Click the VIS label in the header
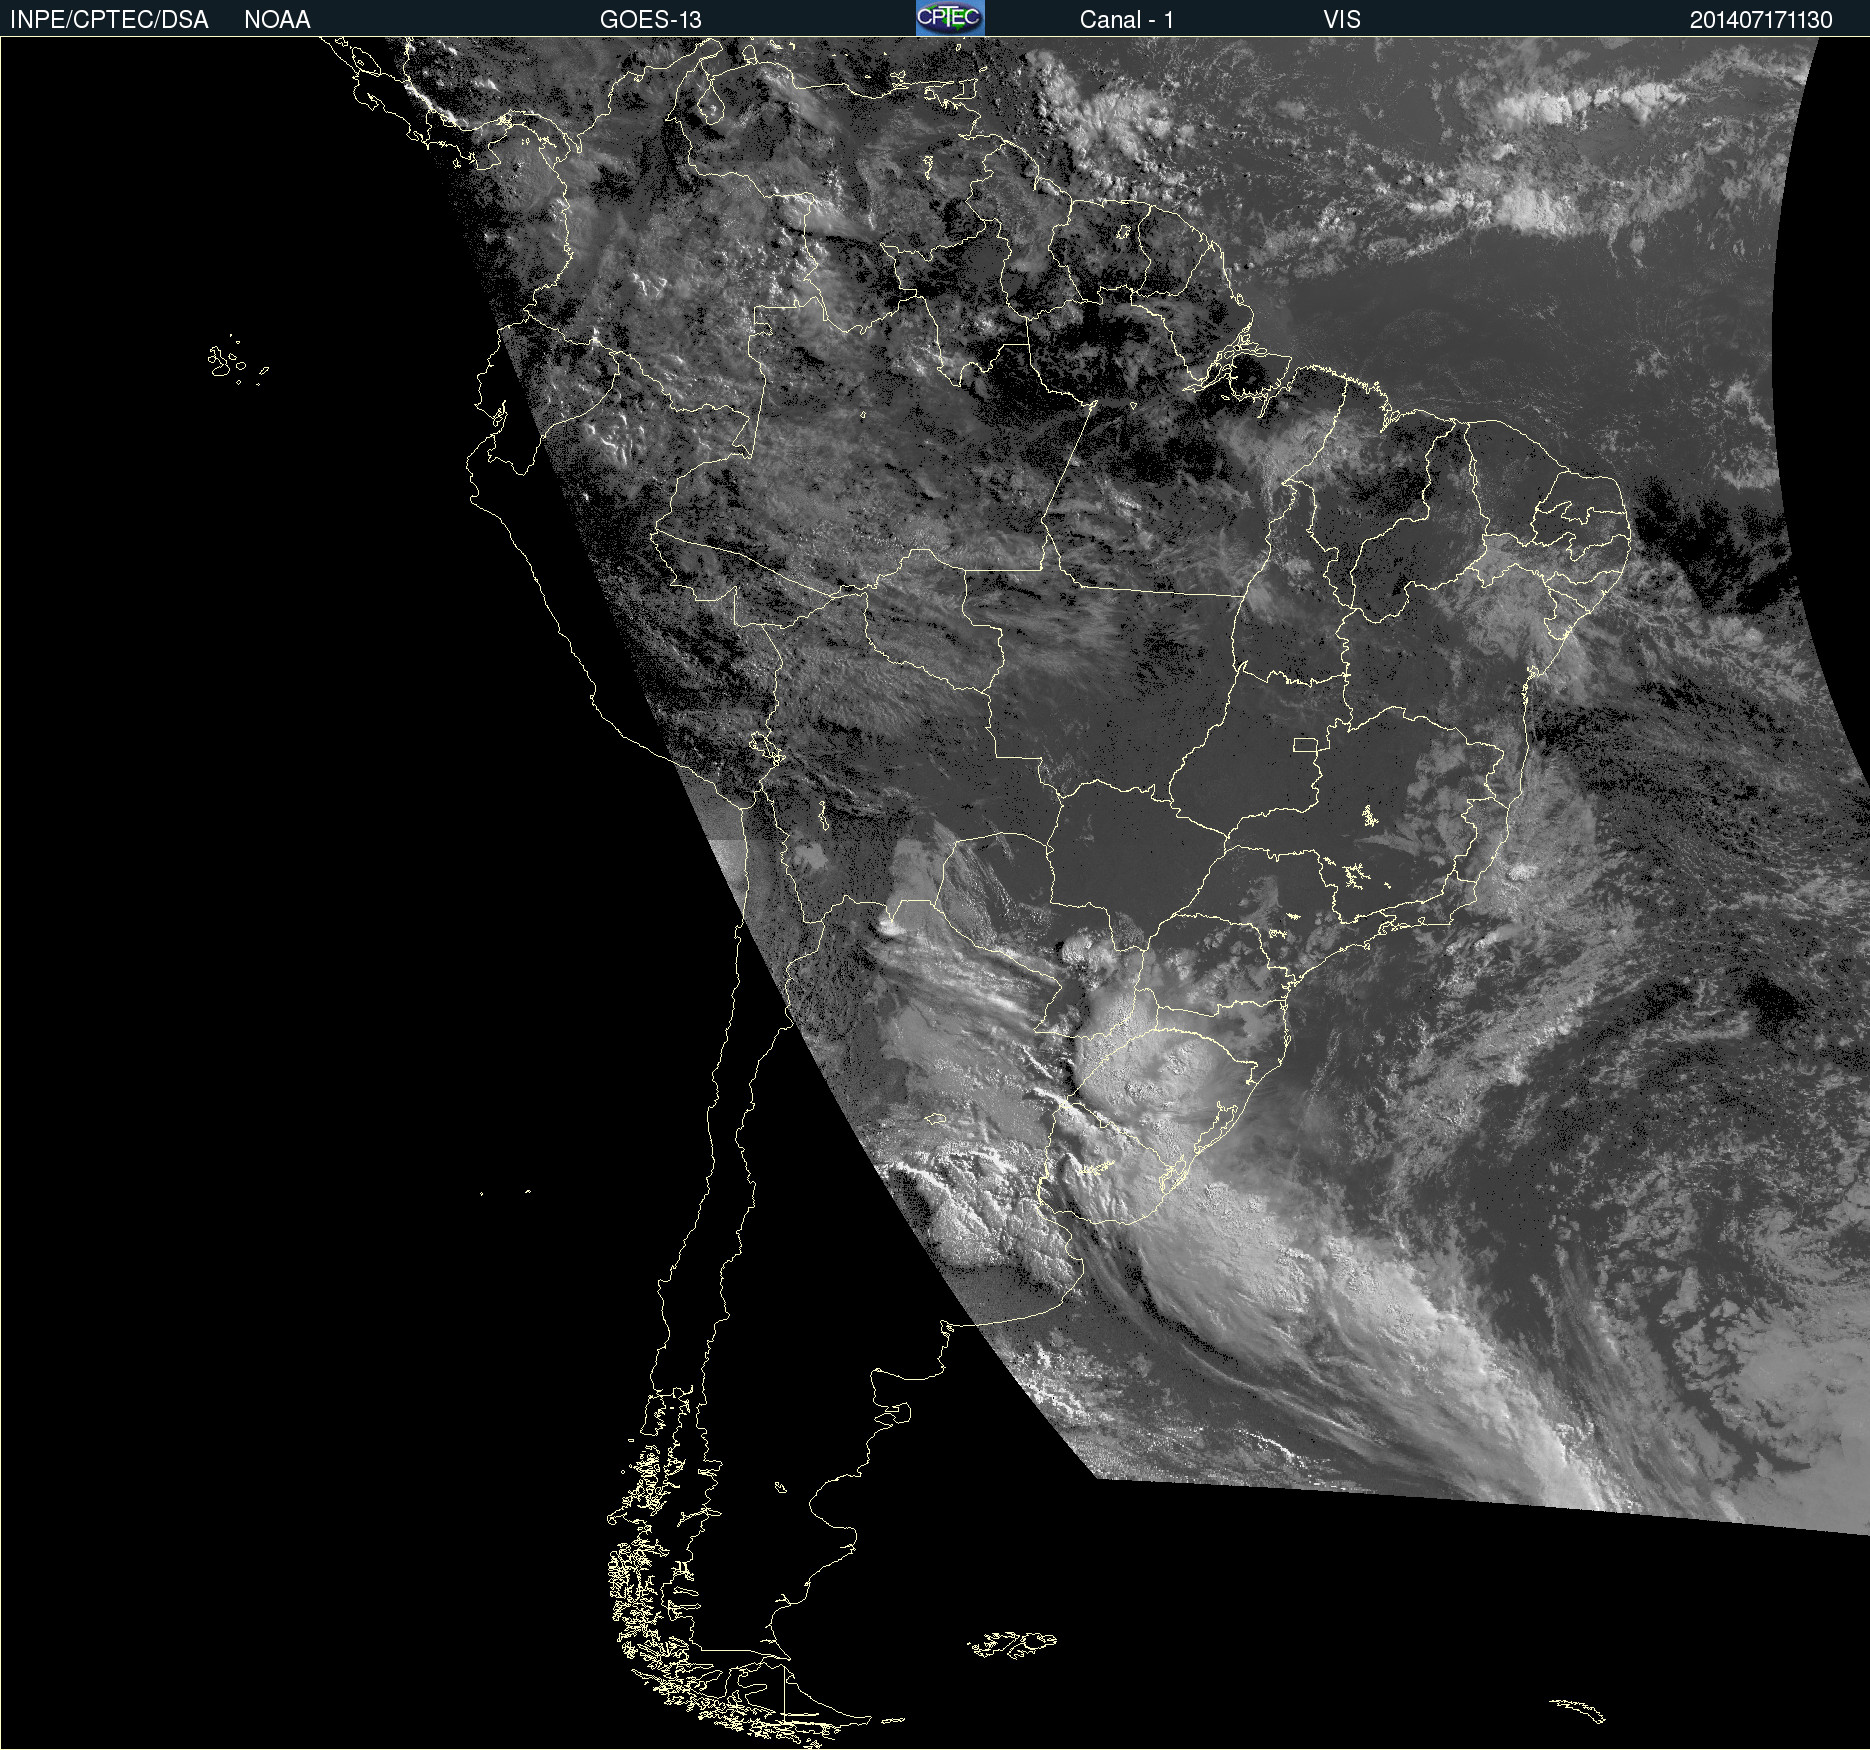 coord(1341,19)
